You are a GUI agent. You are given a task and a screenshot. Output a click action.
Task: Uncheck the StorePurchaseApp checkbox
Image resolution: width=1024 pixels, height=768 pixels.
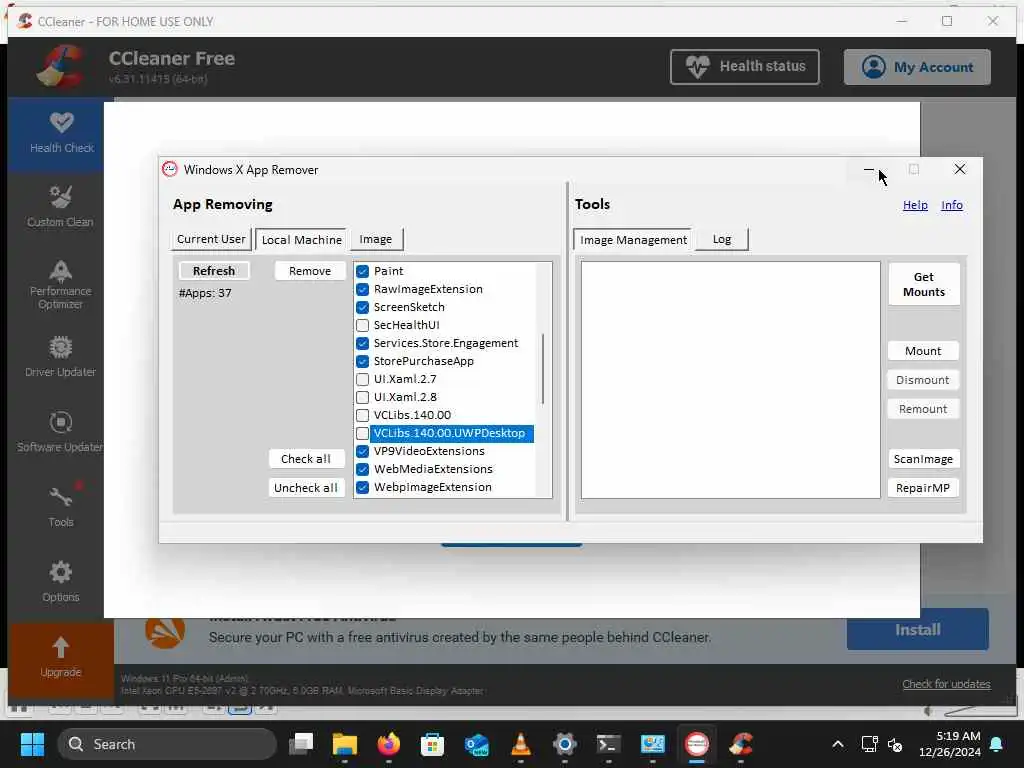(362, 361)
